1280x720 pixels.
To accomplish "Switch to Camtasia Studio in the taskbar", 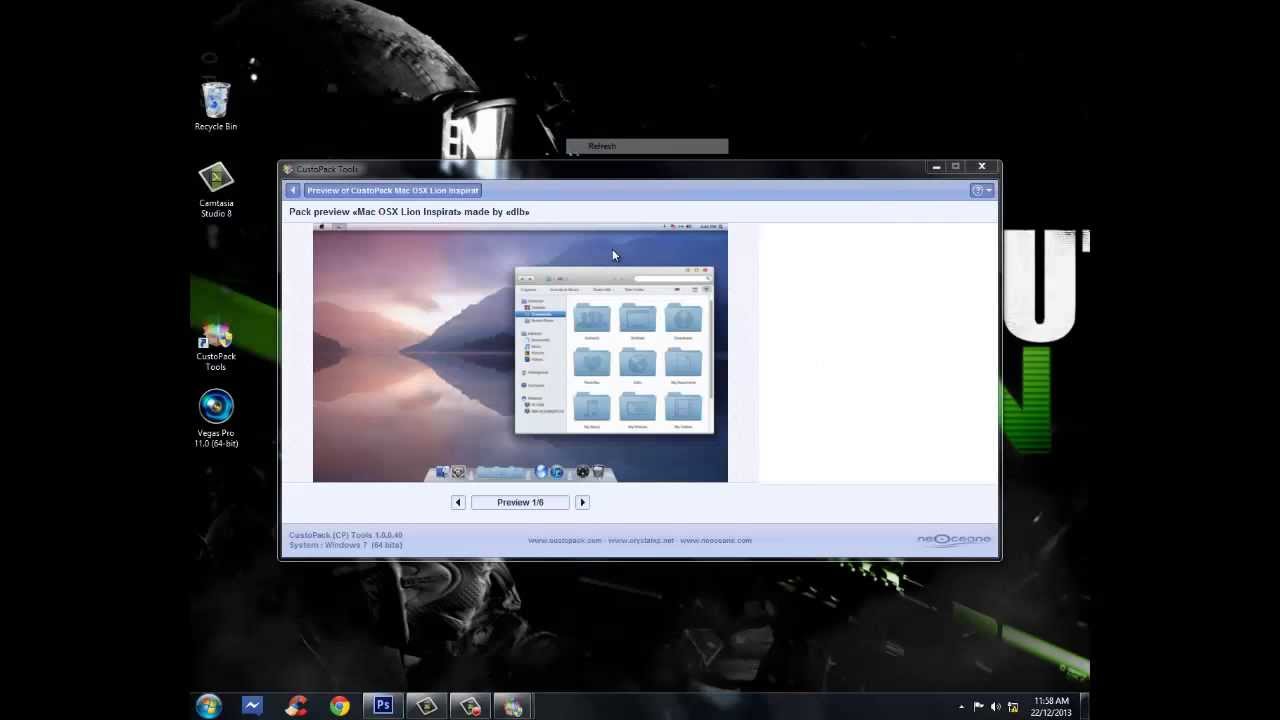I will click(x=427, y=706).
